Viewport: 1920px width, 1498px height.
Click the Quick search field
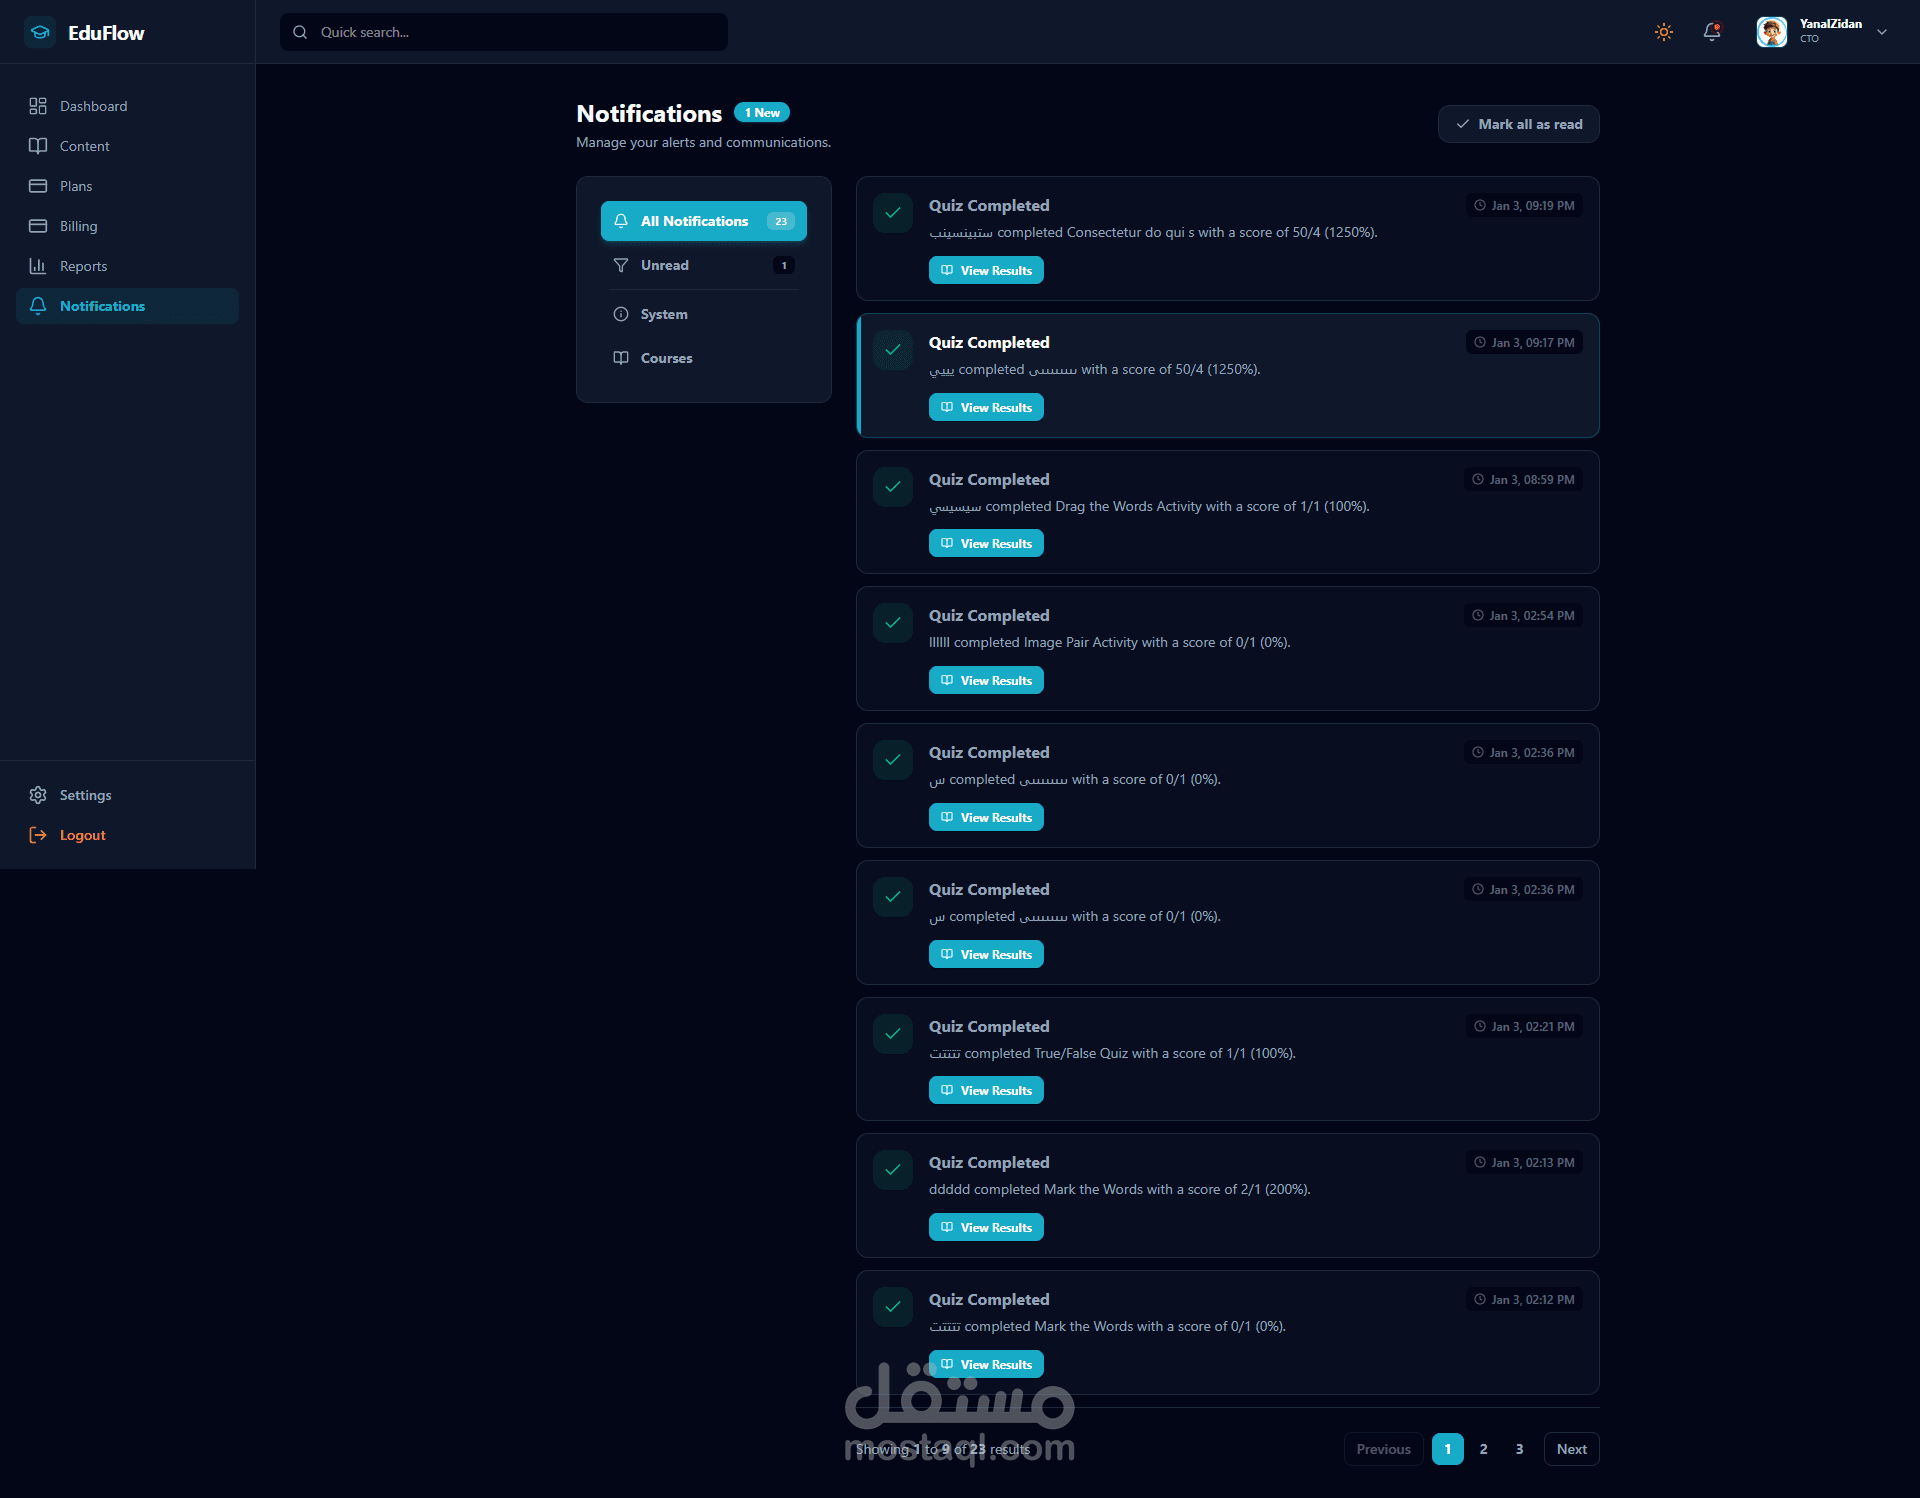click(504, 32)
